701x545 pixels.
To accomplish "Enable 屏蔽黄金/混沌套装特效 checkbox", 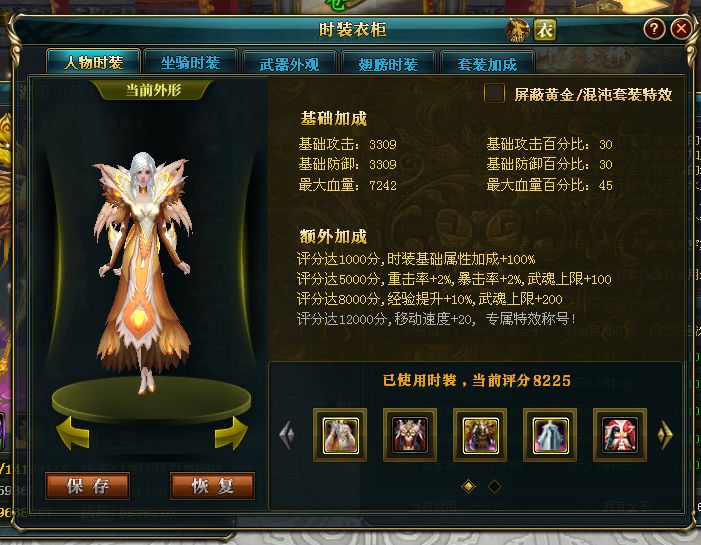I will tap(494, 93).
